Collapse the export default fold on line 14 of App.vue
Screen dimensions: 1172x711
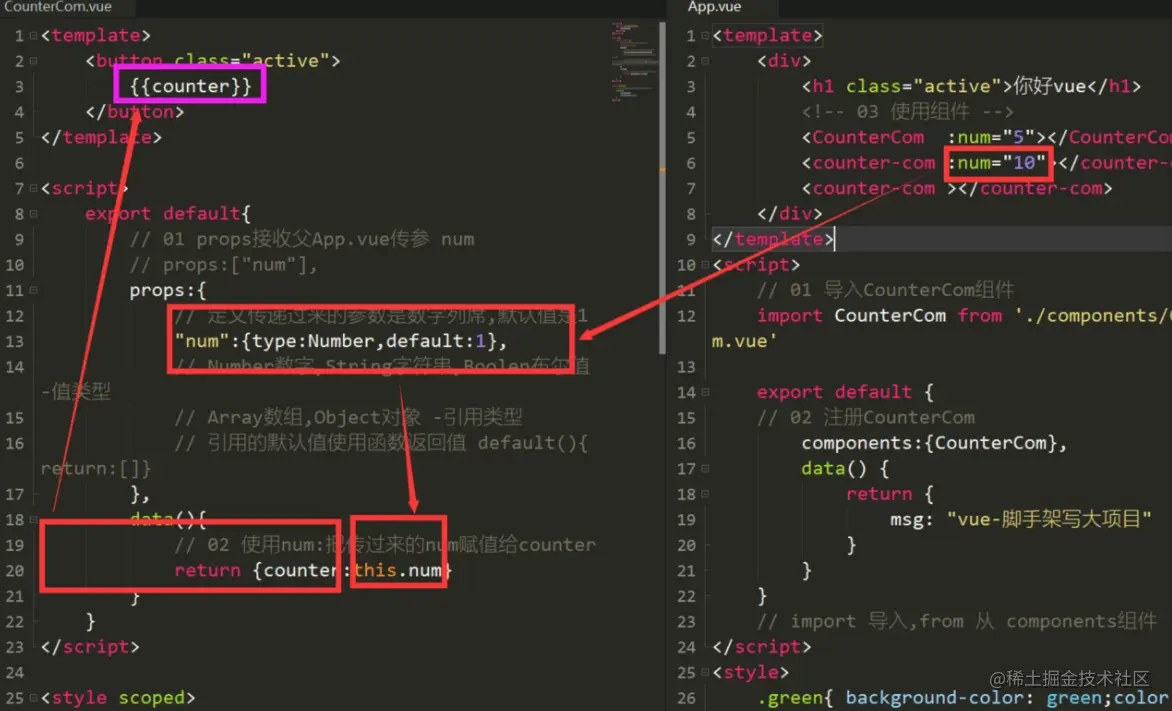point(705,392)
